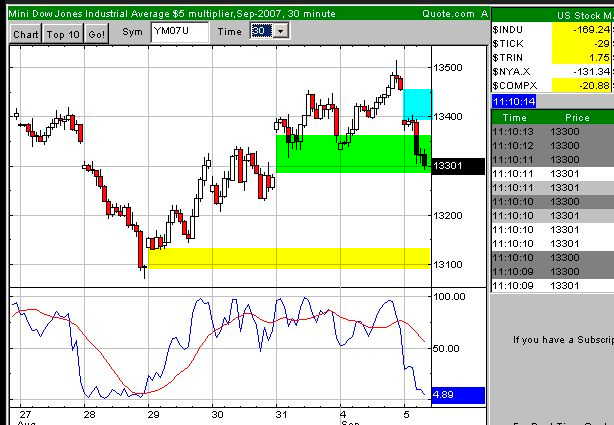Viewport: 614px width, 425px height.
Task: Click the Chart button
Action: tap(25, 33)
